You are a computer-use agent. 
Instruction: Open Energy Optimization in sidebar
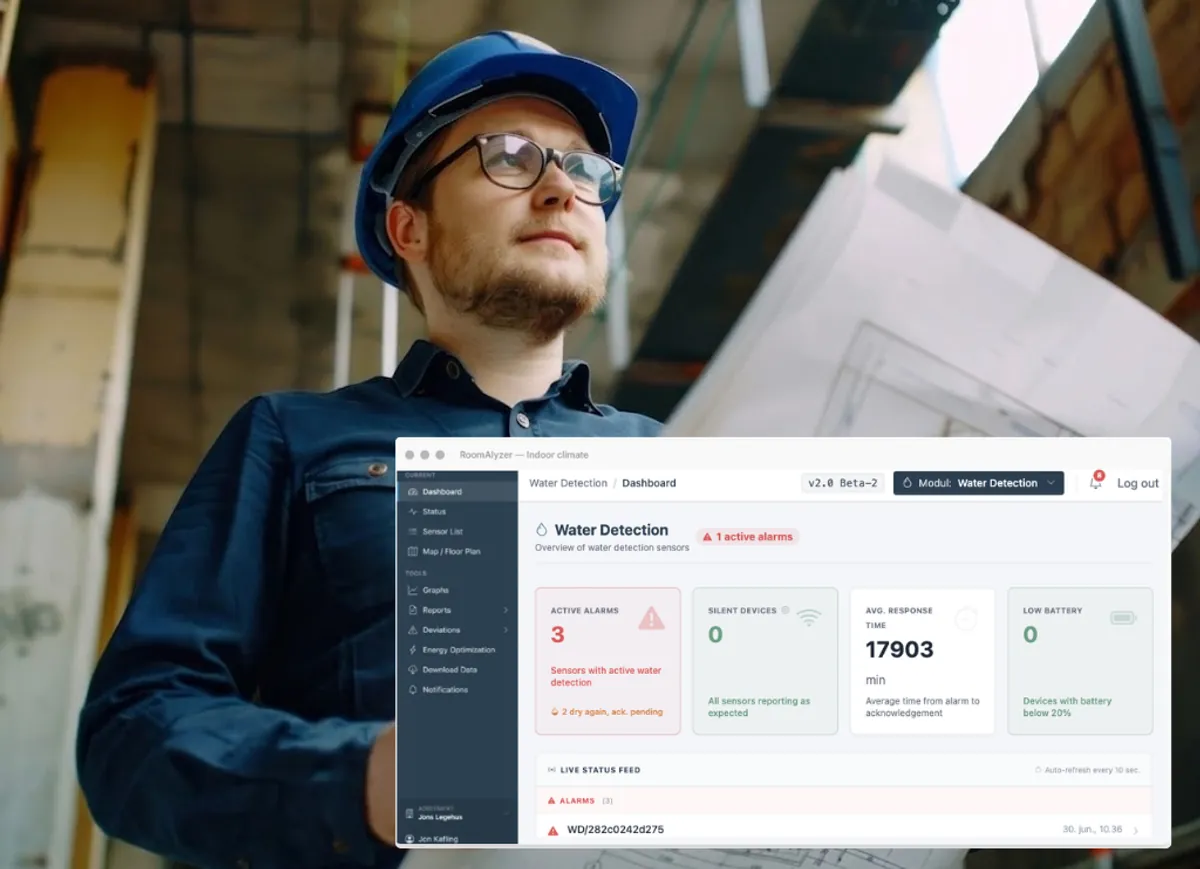[x=457, y=650]
